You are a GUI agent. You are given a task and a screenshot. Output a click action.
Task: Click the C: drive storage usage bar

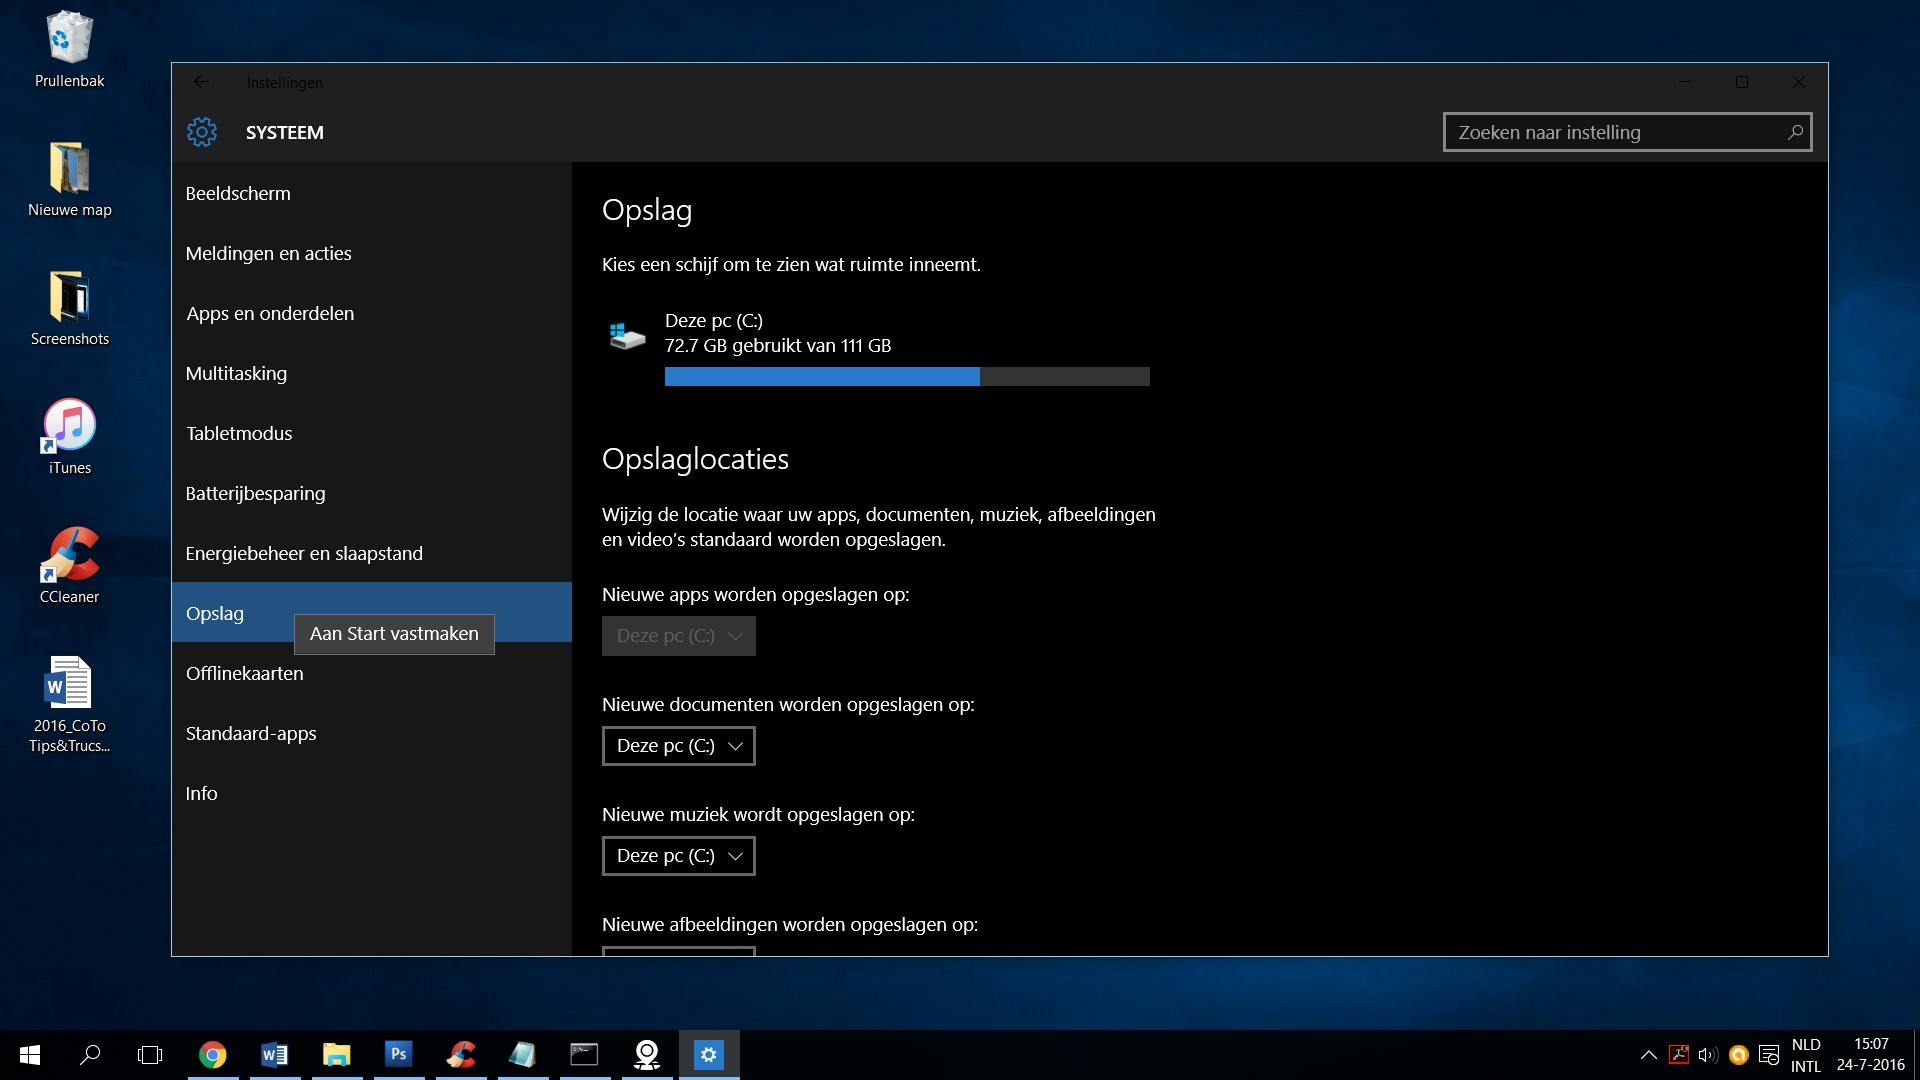[906, 376]
